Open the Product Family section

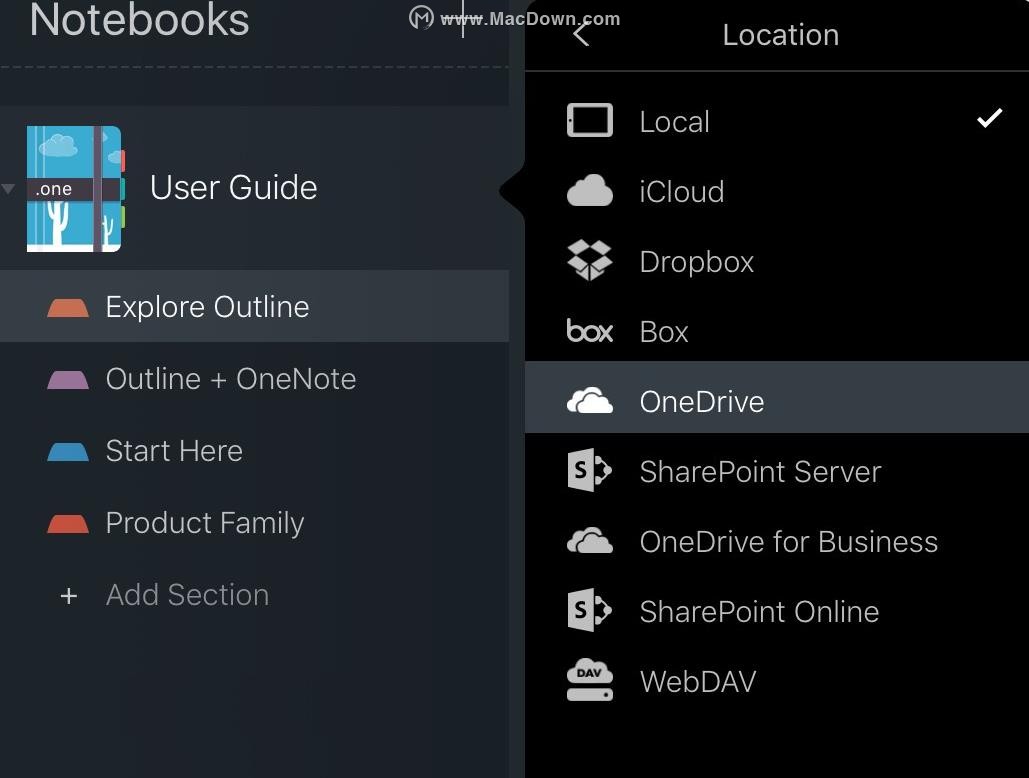click(x=255, y=523)
